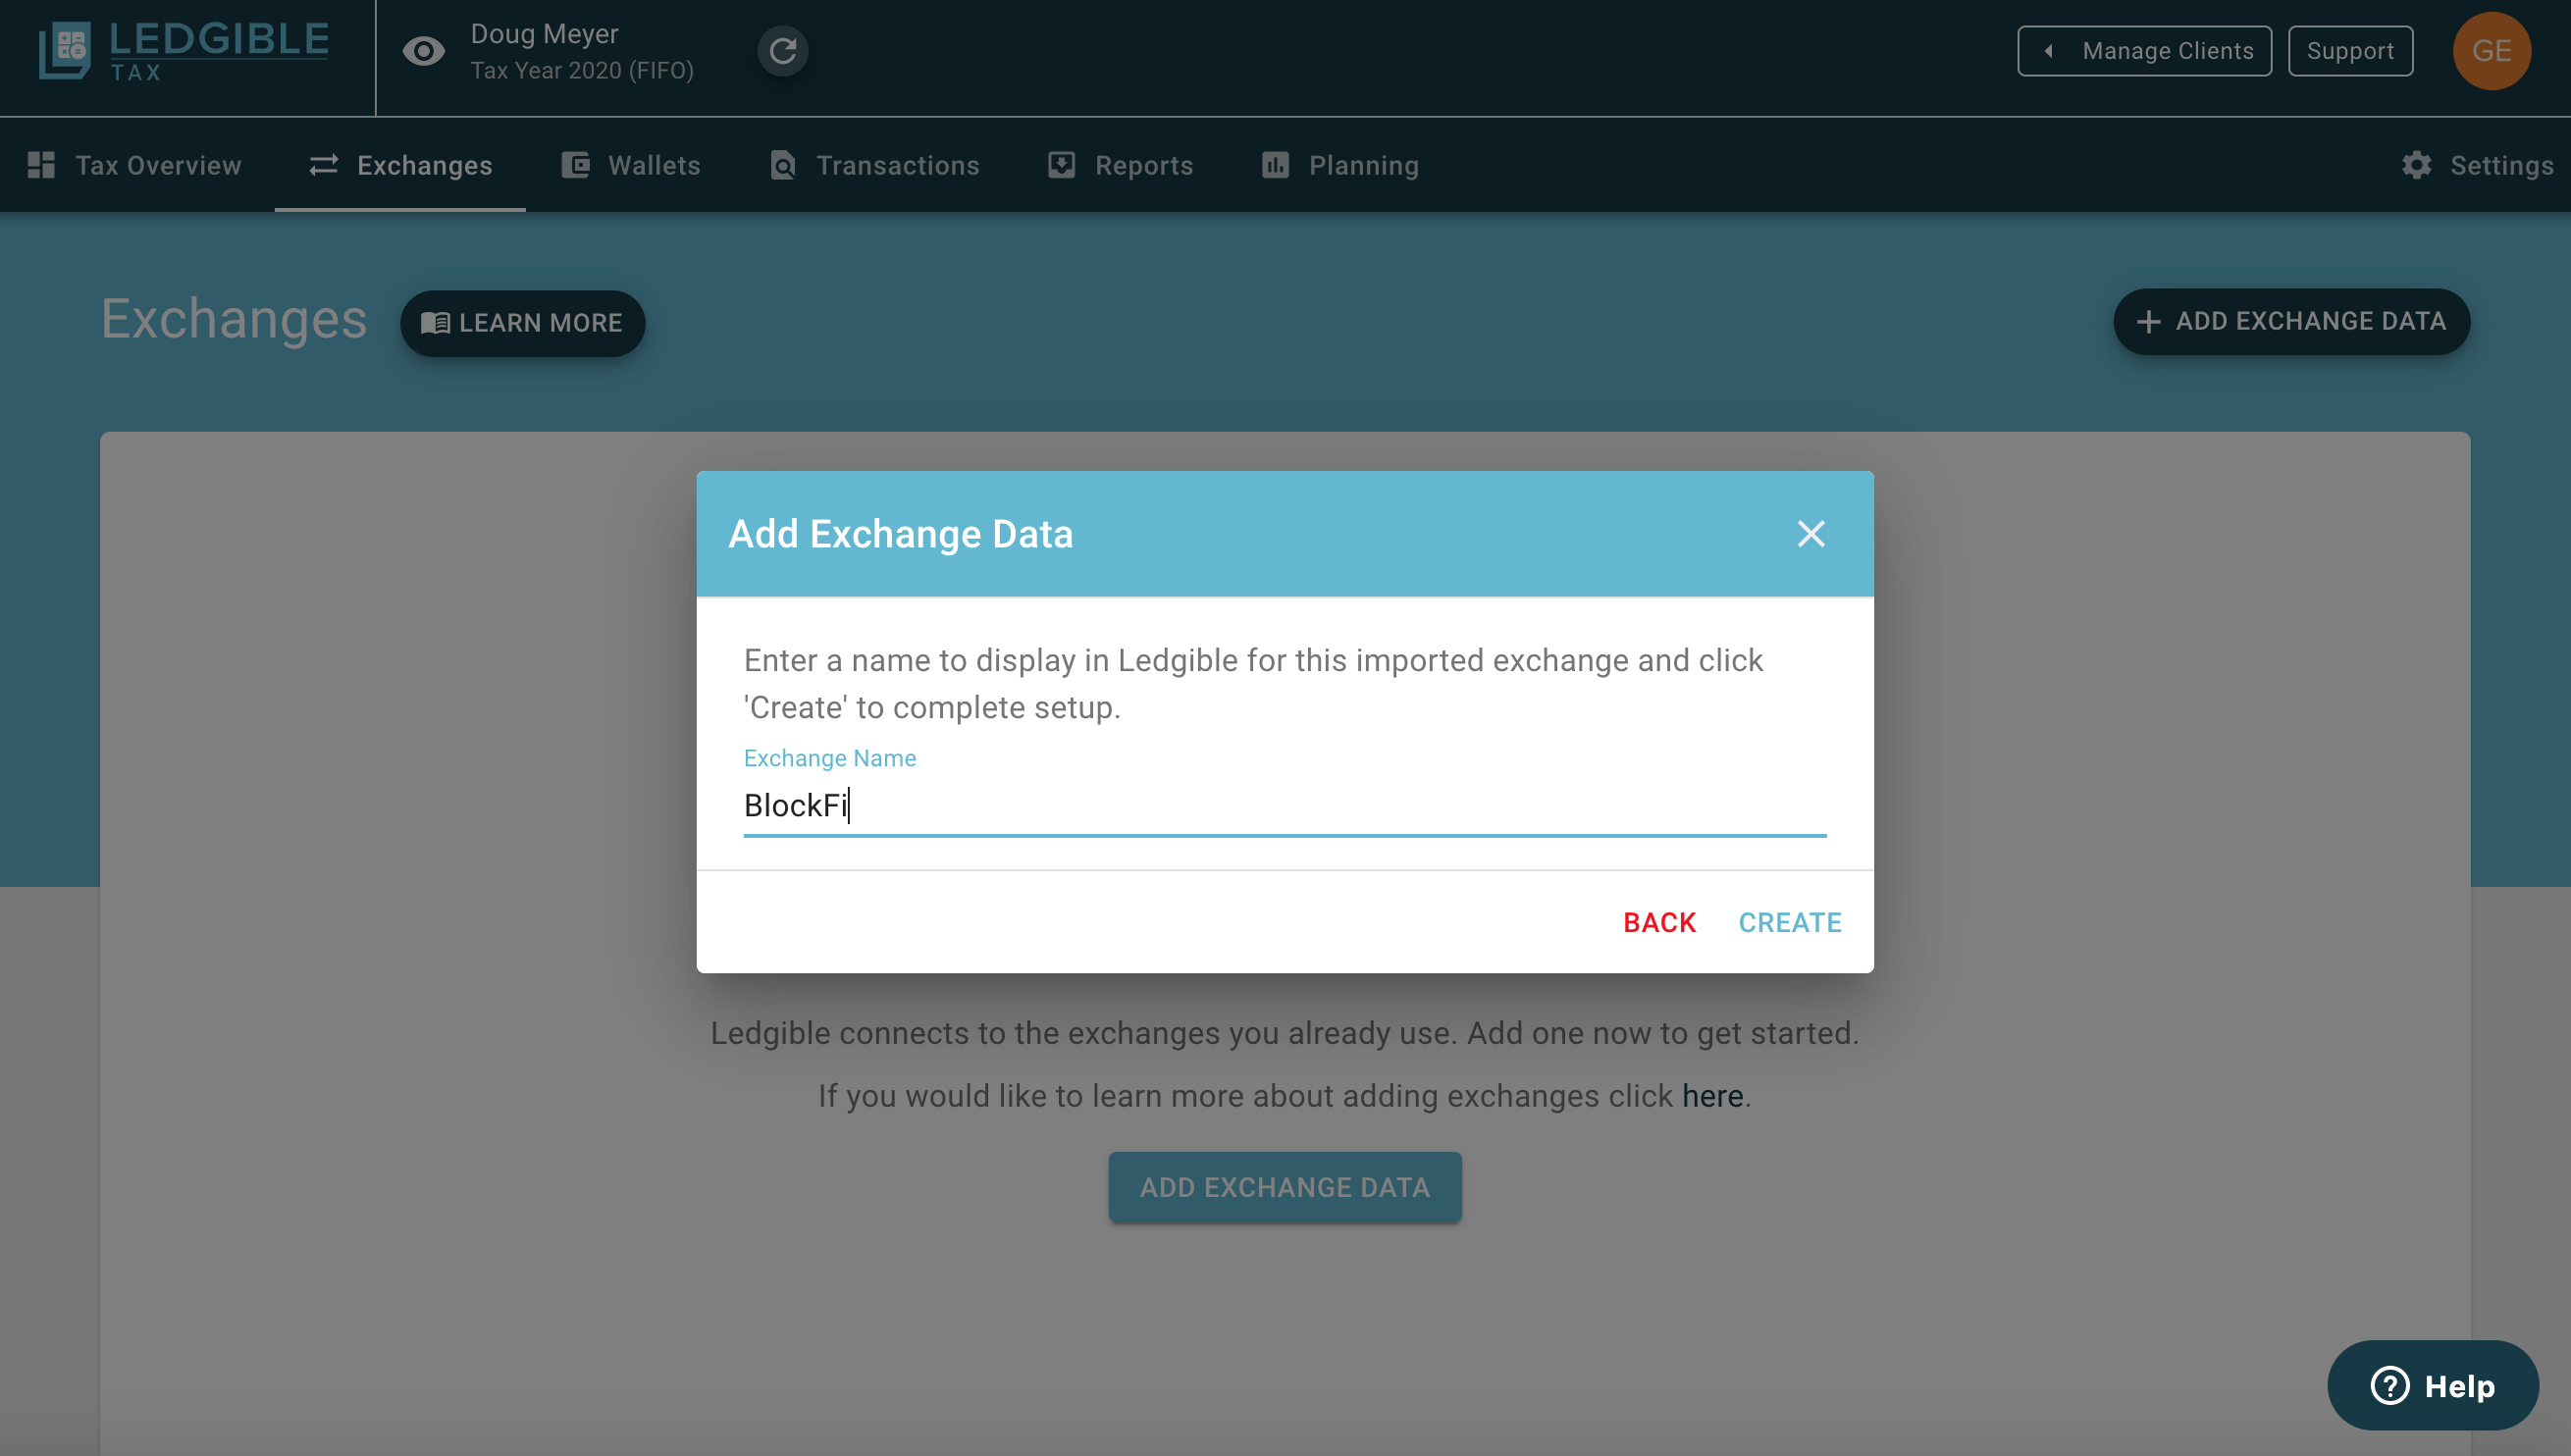Click the Wallets tab icon
The image size is (2571, 1456).
[576, 165]
